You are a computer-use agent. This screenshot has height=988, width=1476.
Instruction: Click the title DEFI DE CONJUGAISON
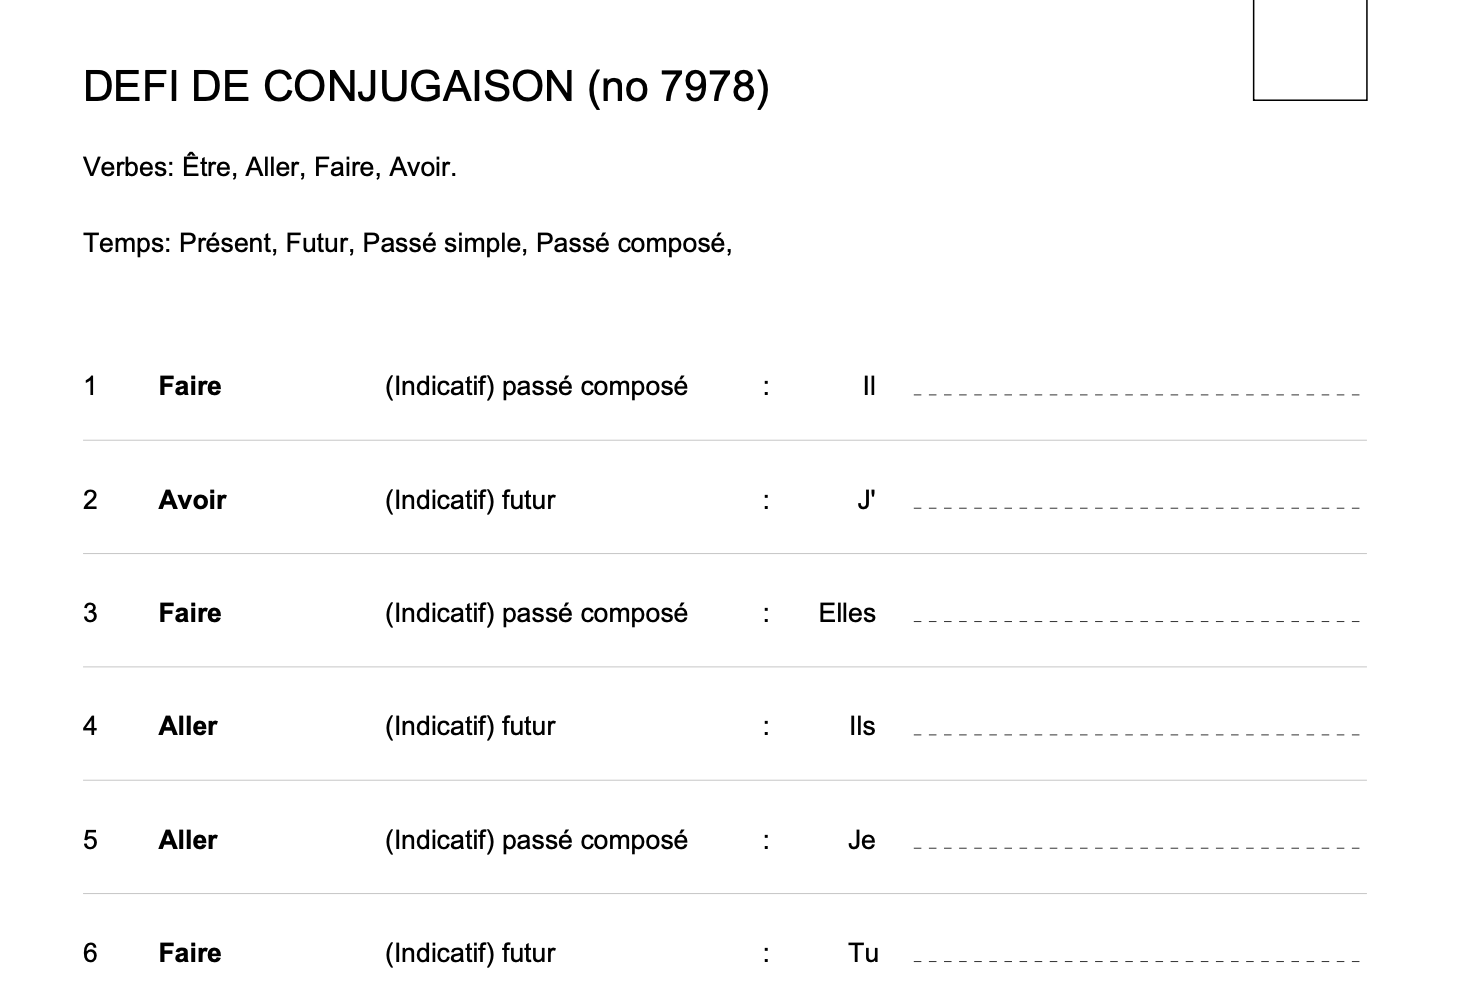click(x=426, y=87)
